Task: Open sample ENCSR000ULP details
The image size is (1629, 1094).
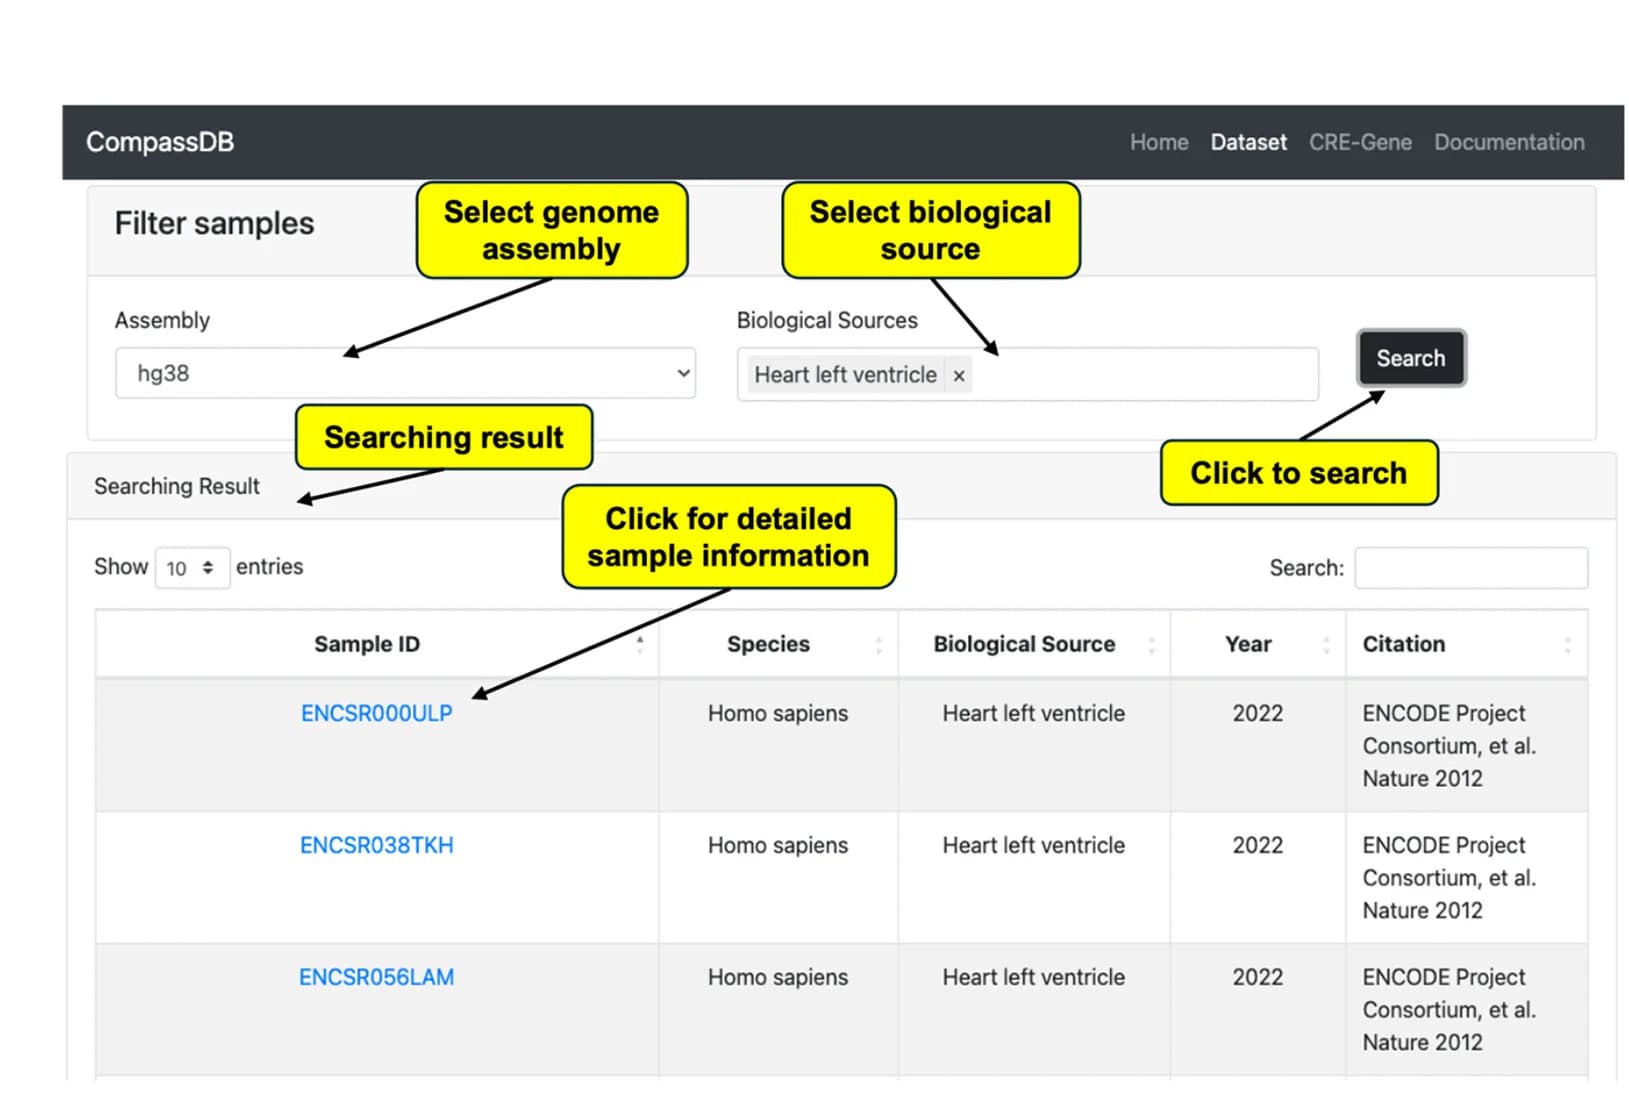Action: click(376, 713)
